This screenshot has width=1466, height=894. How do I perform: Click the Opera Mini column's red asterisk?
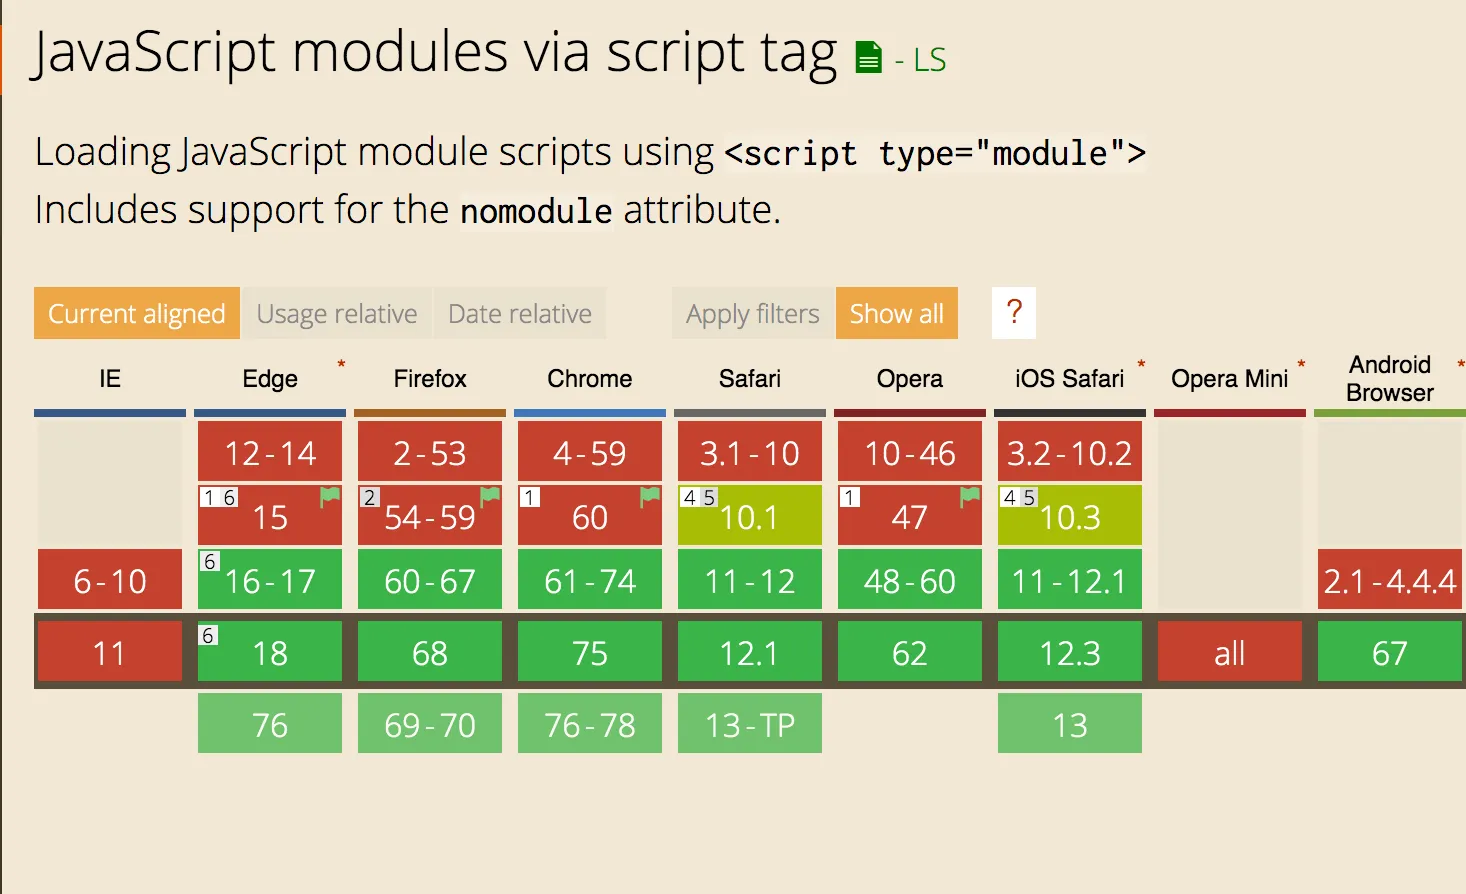coord(1301,365)
